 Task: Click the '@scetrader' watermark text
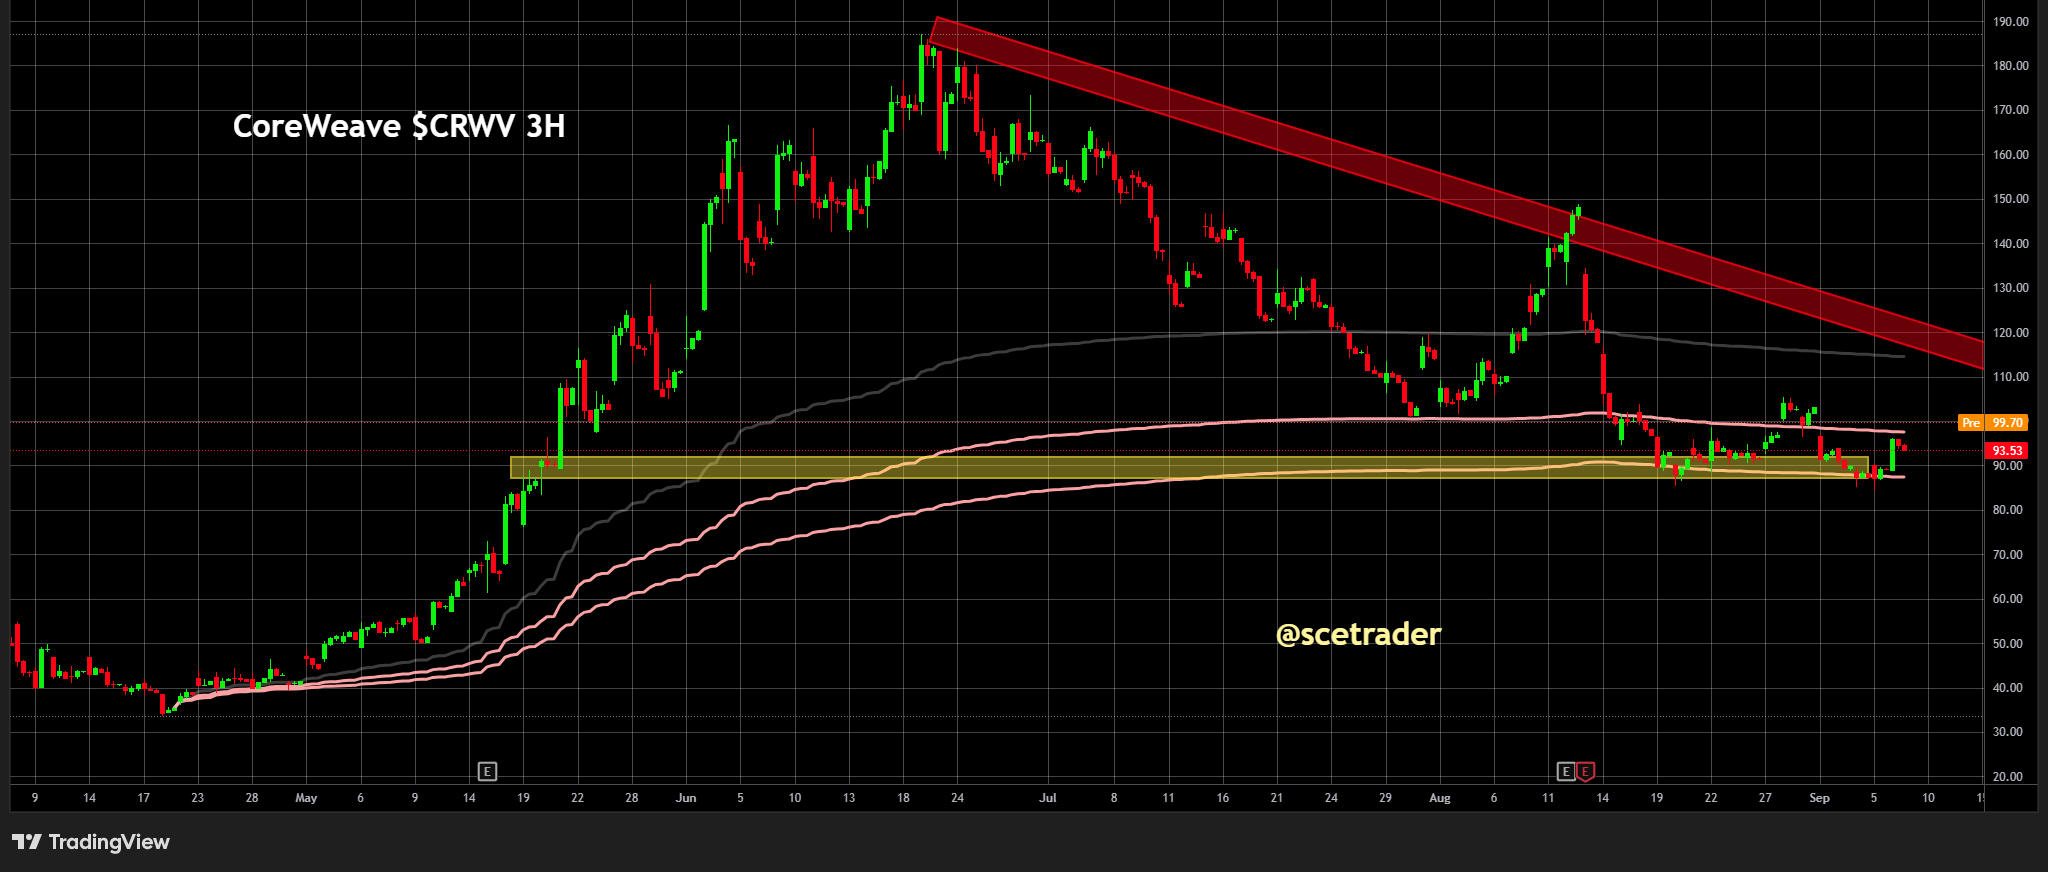tap(1359, 634)
